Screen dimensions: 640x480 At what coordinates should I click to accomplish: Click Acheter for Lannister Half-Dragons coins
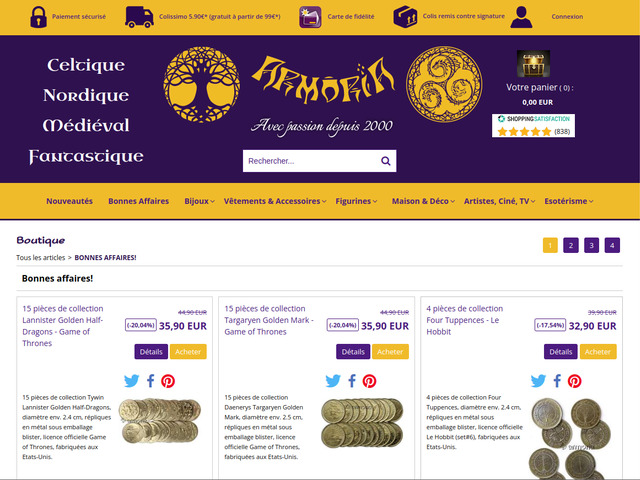point(188,351)
